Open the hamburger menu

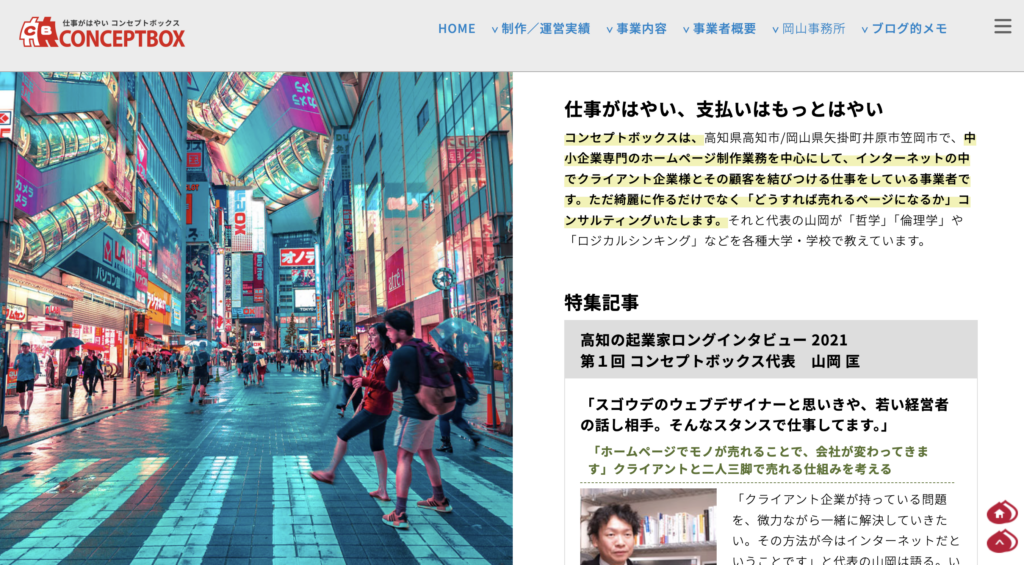[x=1002, y=27]
